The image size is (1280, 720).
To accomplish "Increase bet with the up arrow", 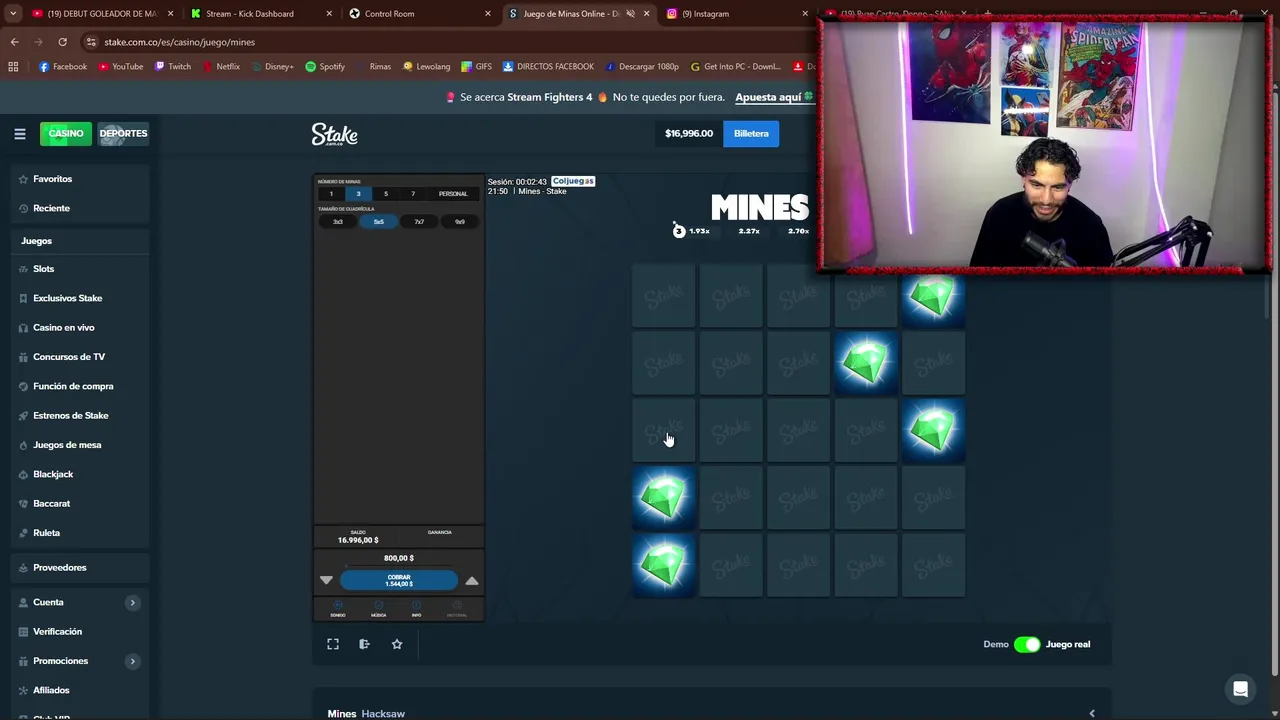I will [x=472, y=580].
